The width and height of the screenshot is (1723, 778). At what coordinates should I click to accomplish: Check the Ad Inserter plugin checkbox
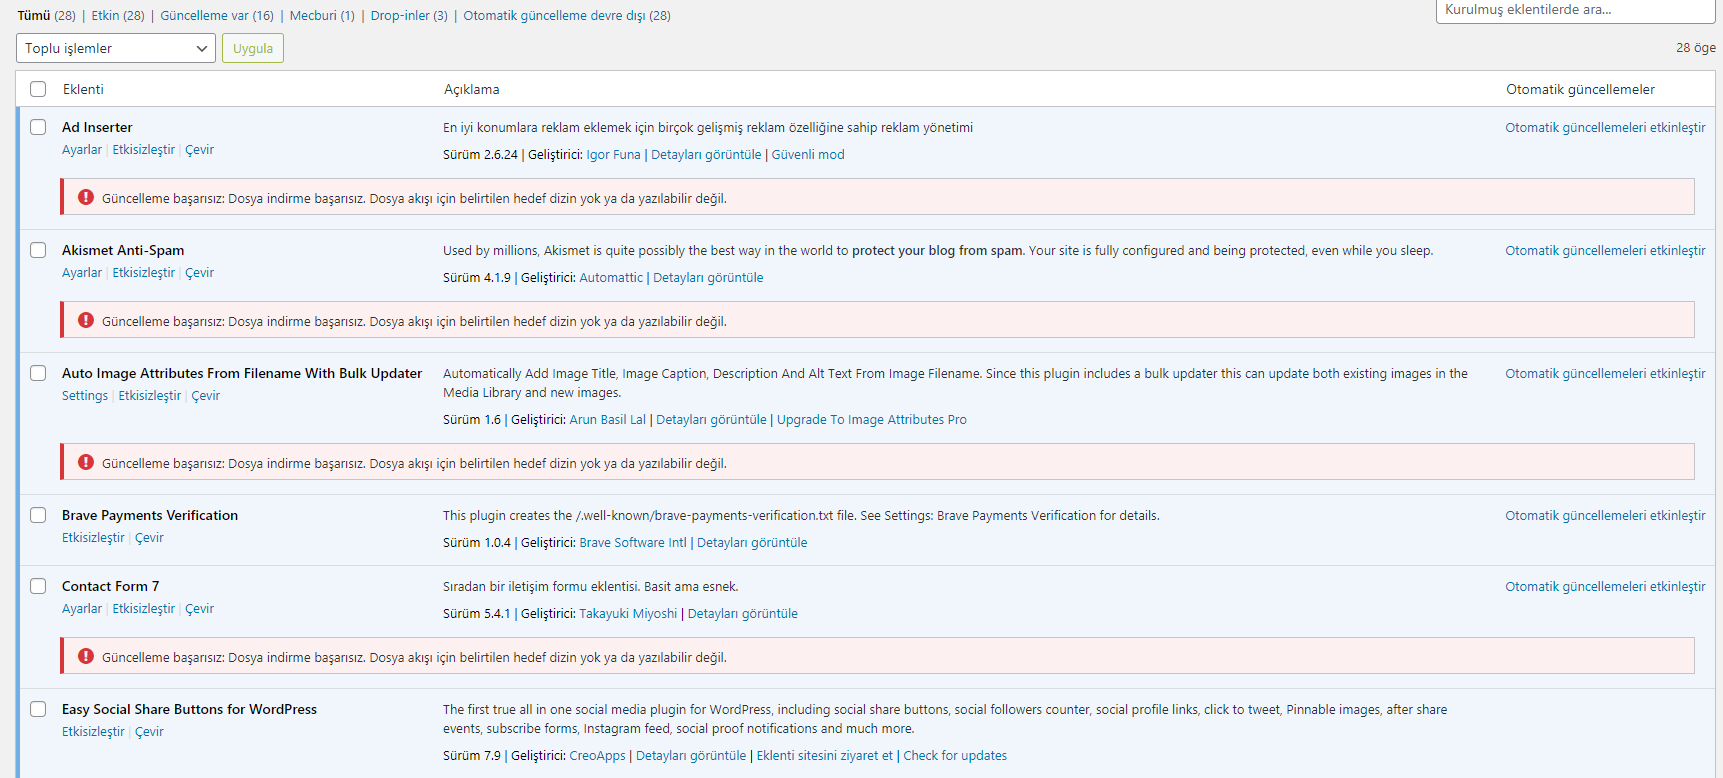pos(38,127)
